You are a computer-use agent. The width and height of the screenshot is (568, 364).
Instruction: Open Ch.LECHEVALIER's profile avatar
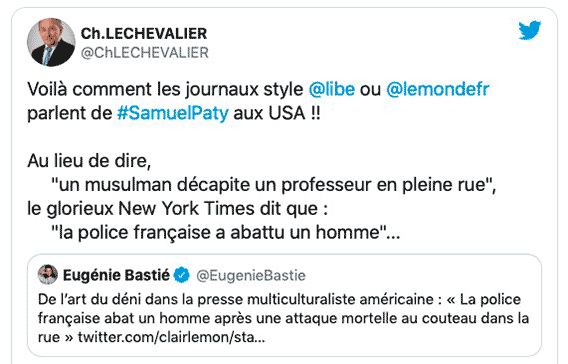click(x=51, y=42)
